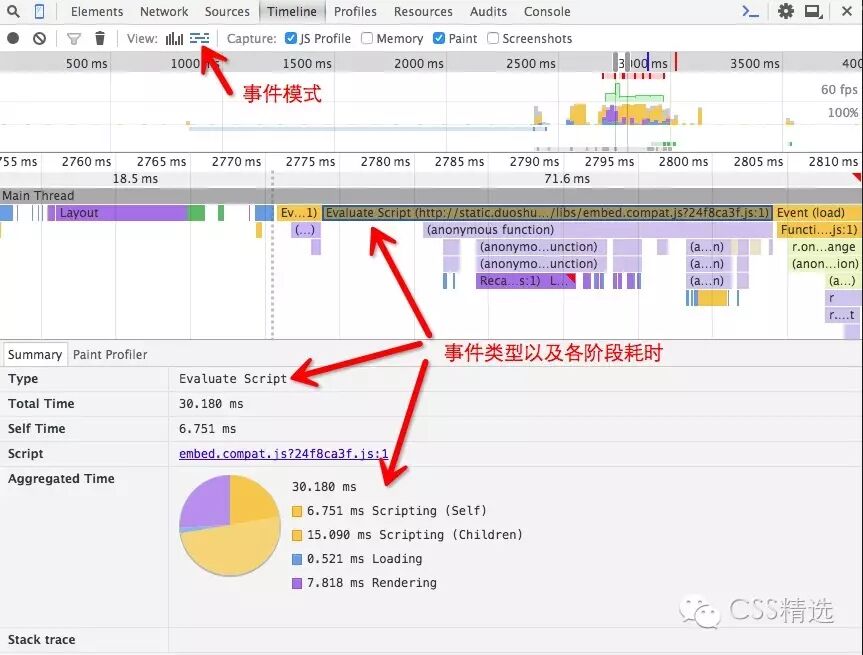Toggle the JS Profile checkbox
The width and height of the screenshot is (863, 655).
[291, 38]
